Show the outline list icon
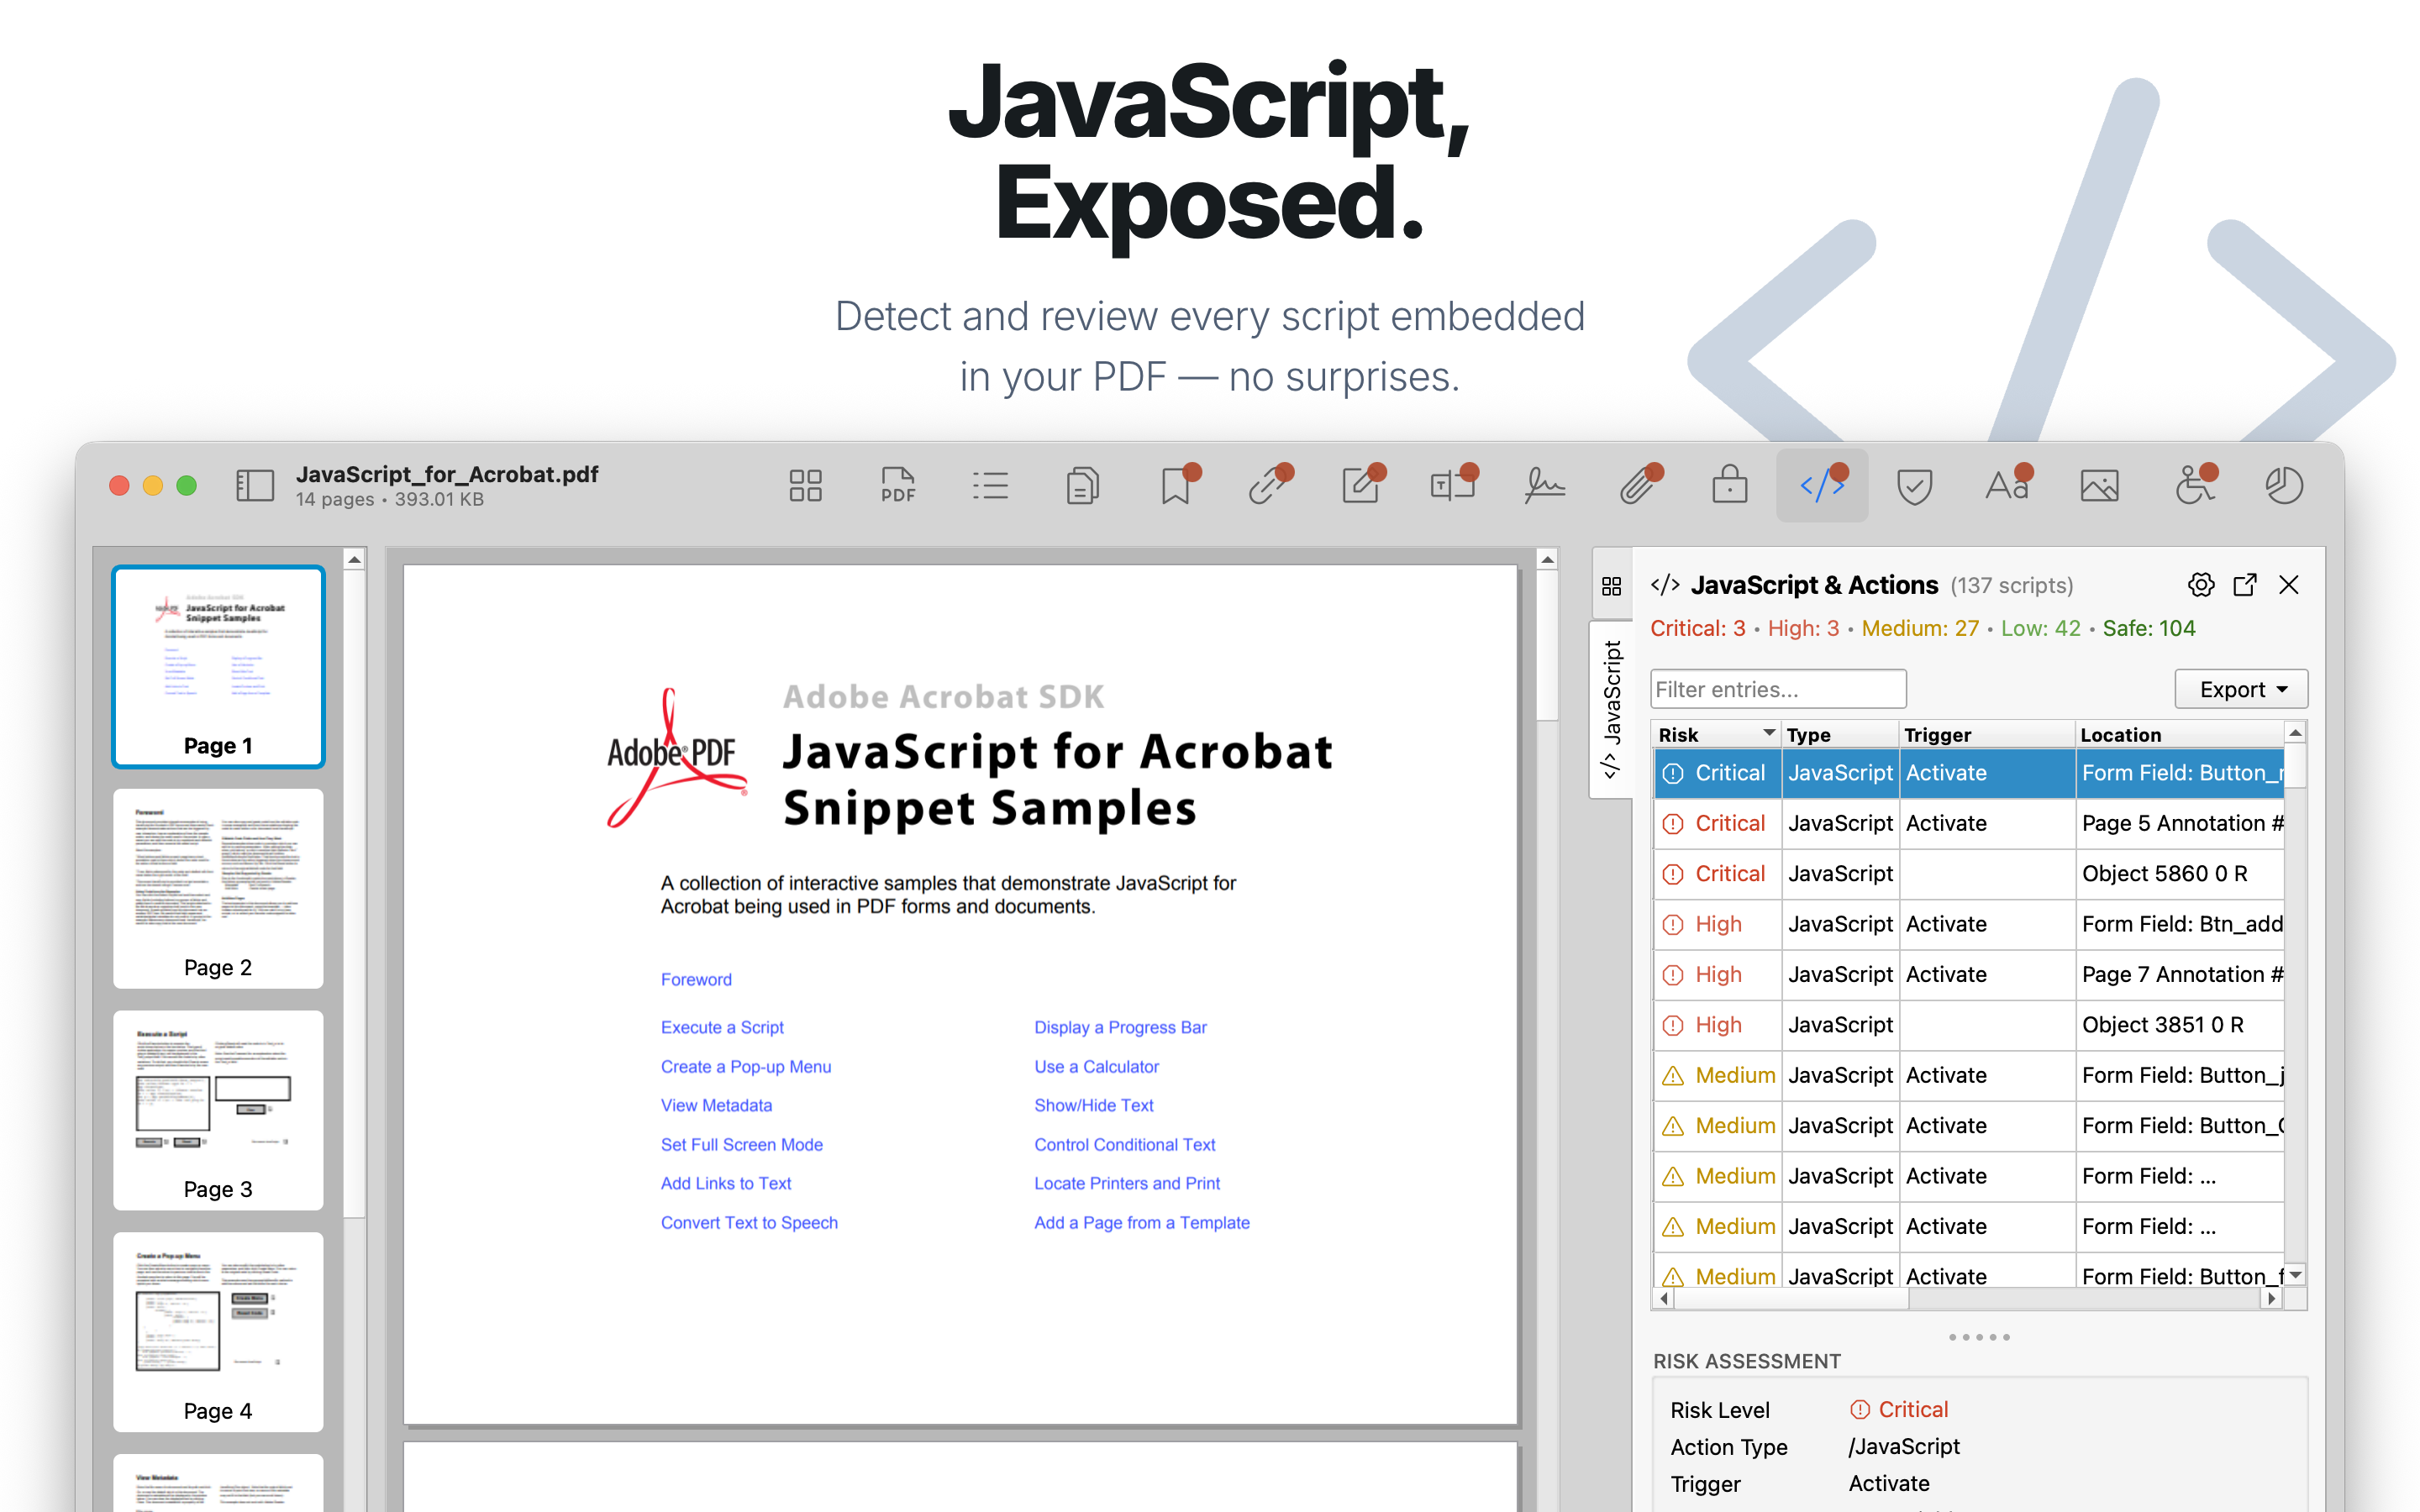 click(990, 486)
